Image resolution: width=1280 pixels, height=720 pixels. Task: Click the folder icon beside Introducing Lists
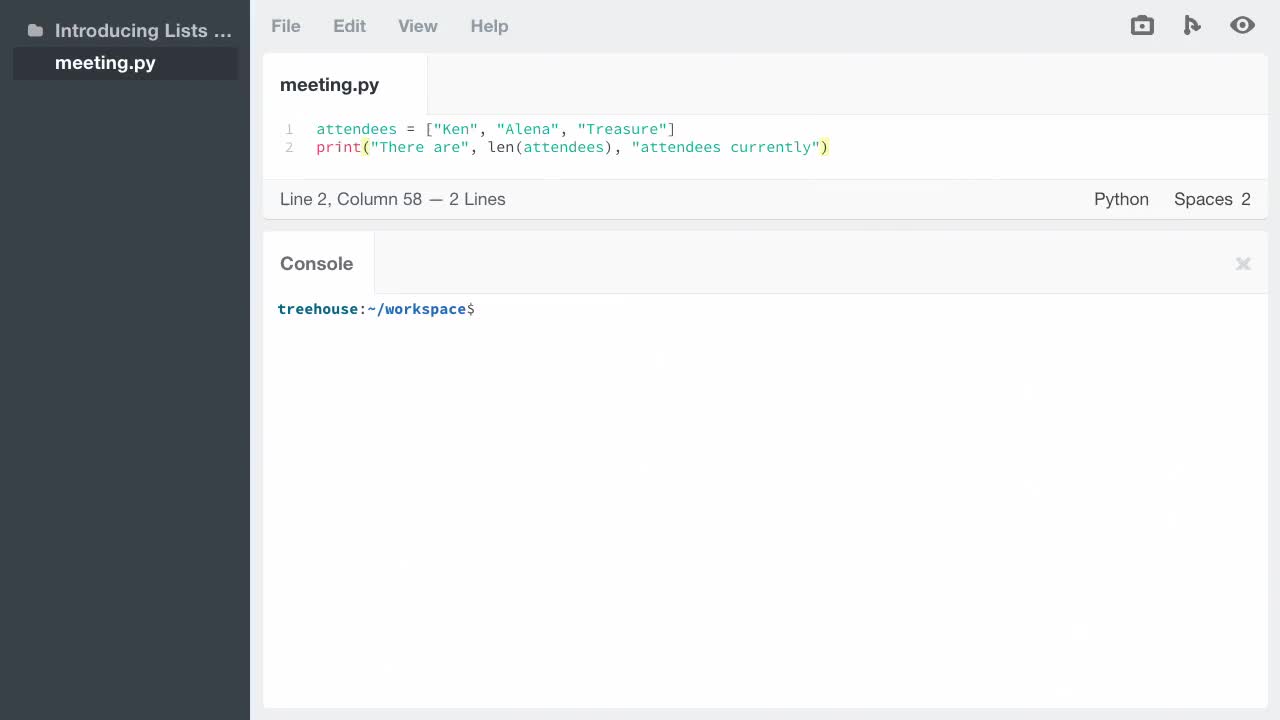35,30
